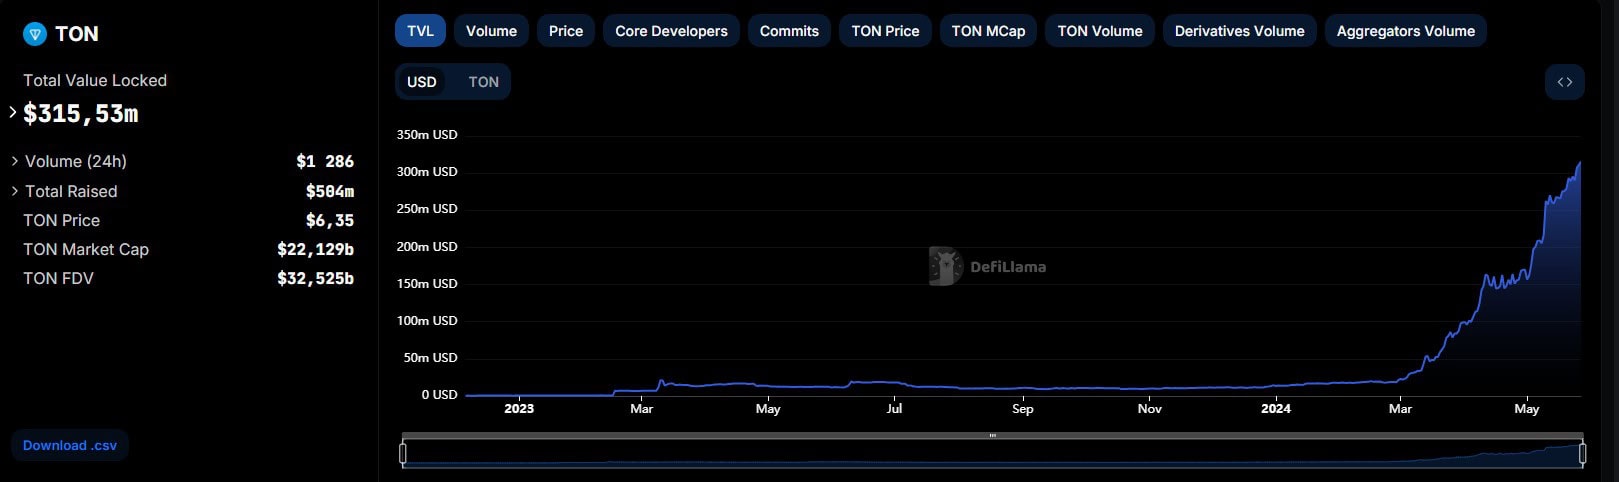Expand the Total Value Locked breakdown
Image resolution: width=1619 pixels, height=482 pixels.
pos(13,112)
